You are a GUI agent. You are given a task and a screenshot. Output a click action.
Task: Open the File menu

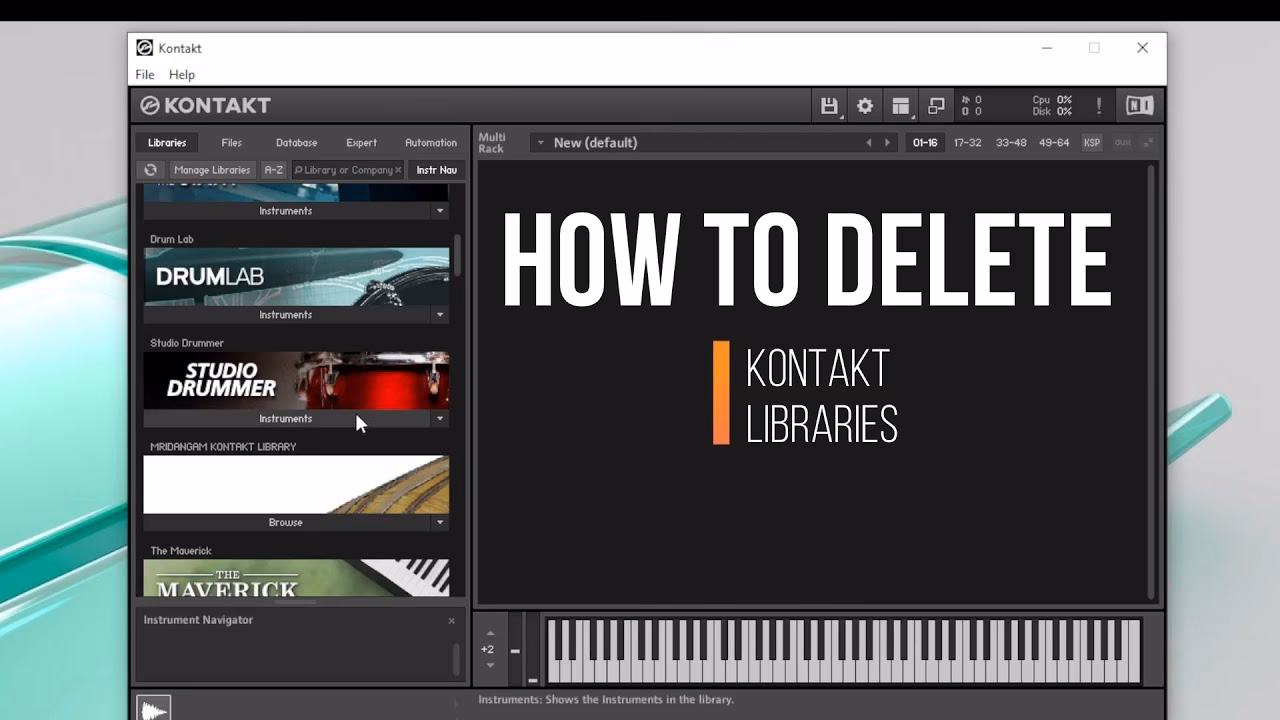click(x=145, y=75)
